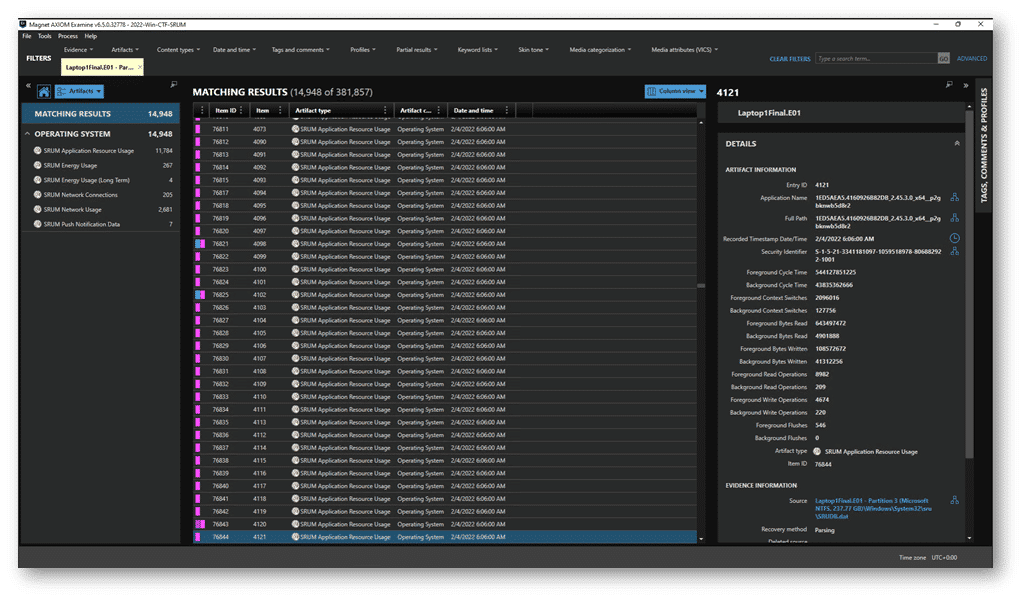Open the Content types filter dropdown
The height and width of the screenshot is (601, 1026).
coord(178,50)
